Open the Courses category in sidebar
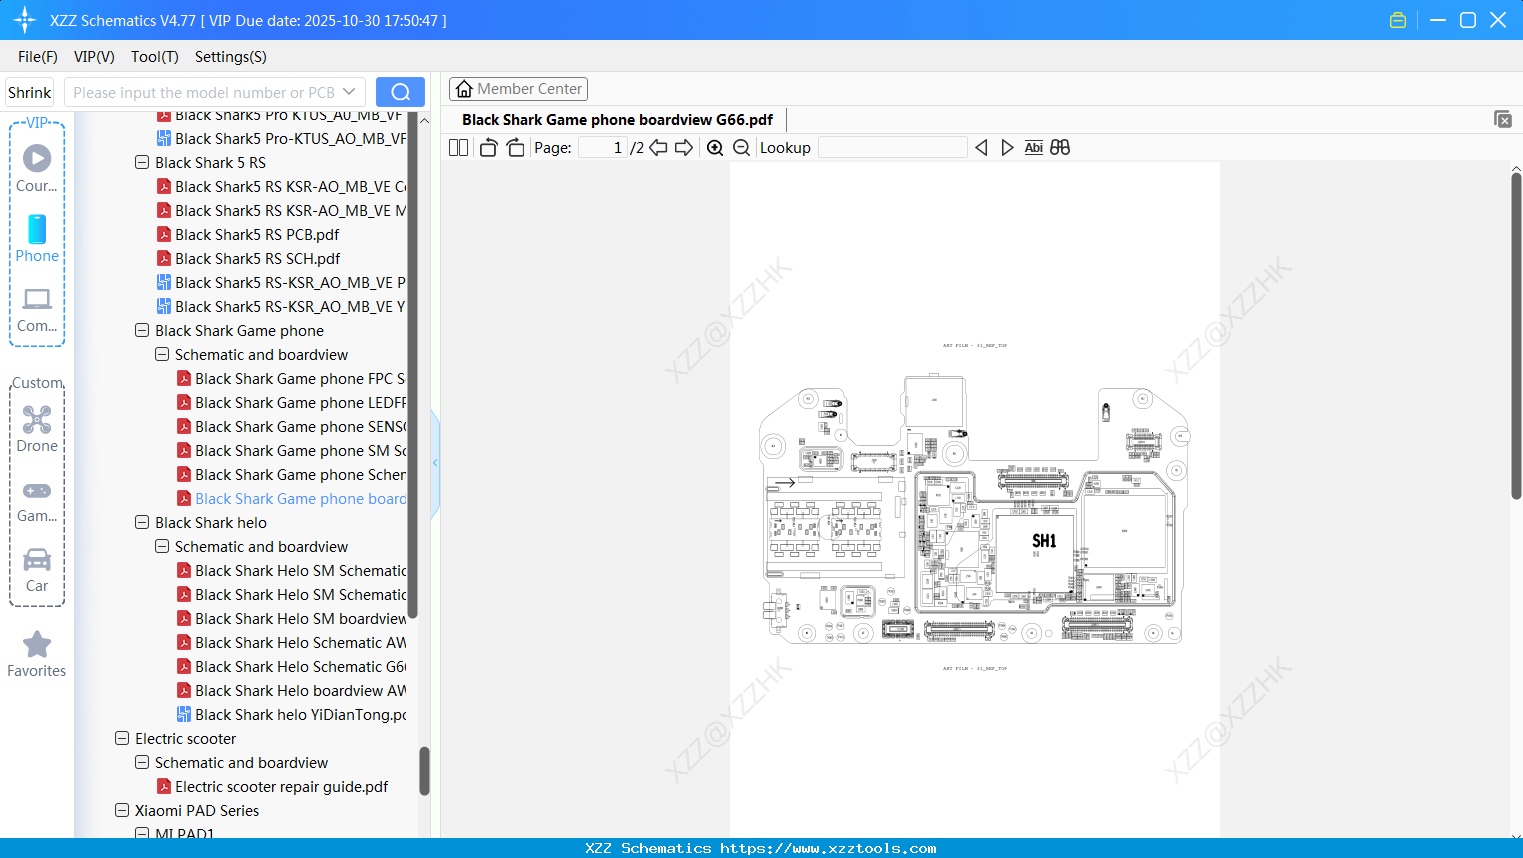Screen dimensions: 1523x858 point(37,169)
